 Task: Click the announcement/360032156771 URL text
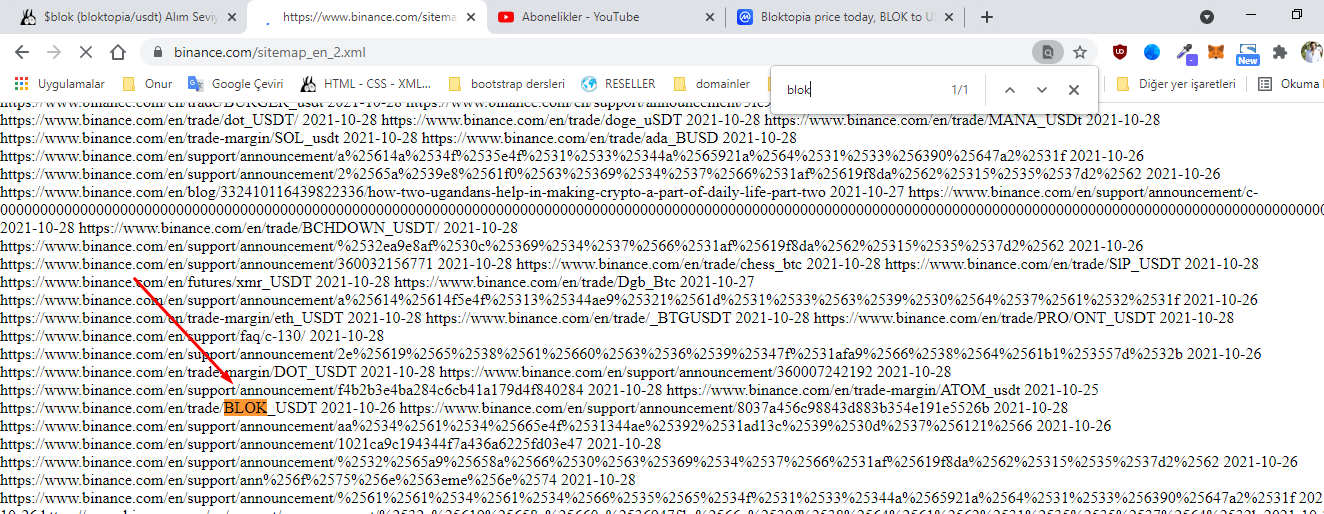click(x=217, y=264)
